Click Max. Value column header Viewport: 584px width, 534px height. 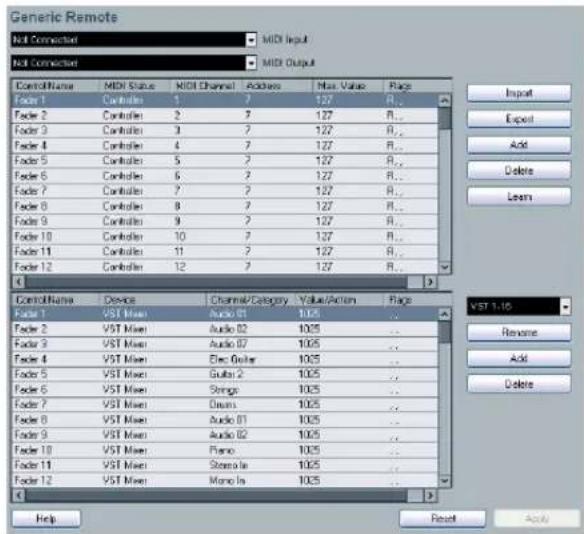(348, 86)
